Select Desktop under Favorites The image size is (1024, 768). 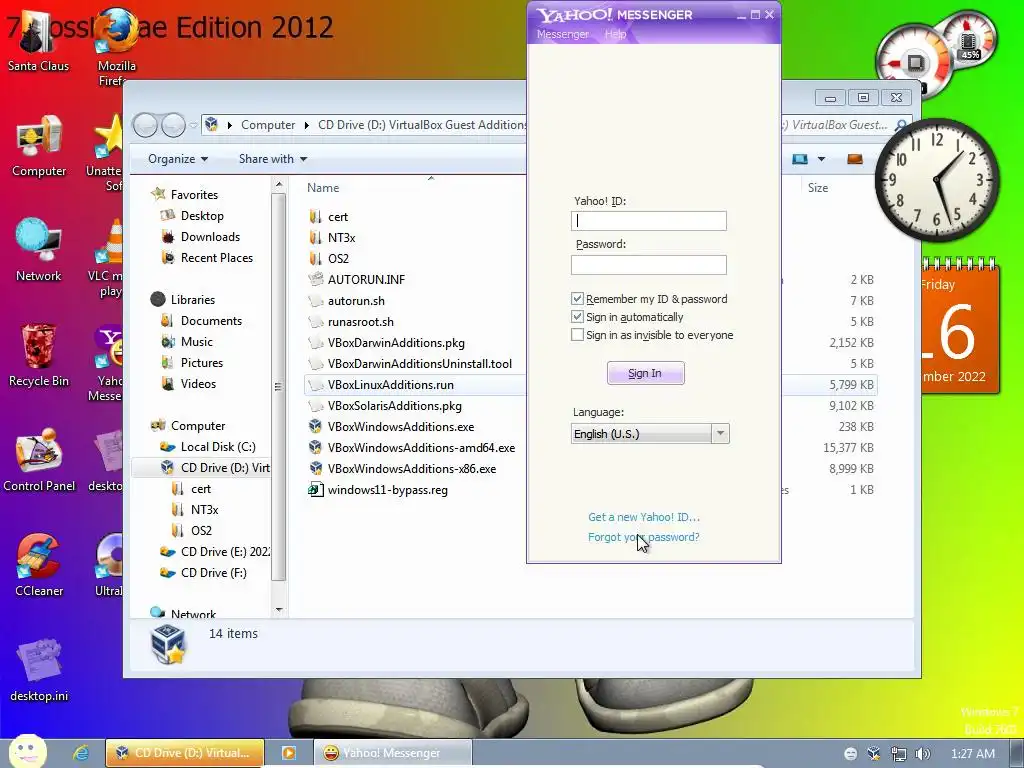click(202, 216)
